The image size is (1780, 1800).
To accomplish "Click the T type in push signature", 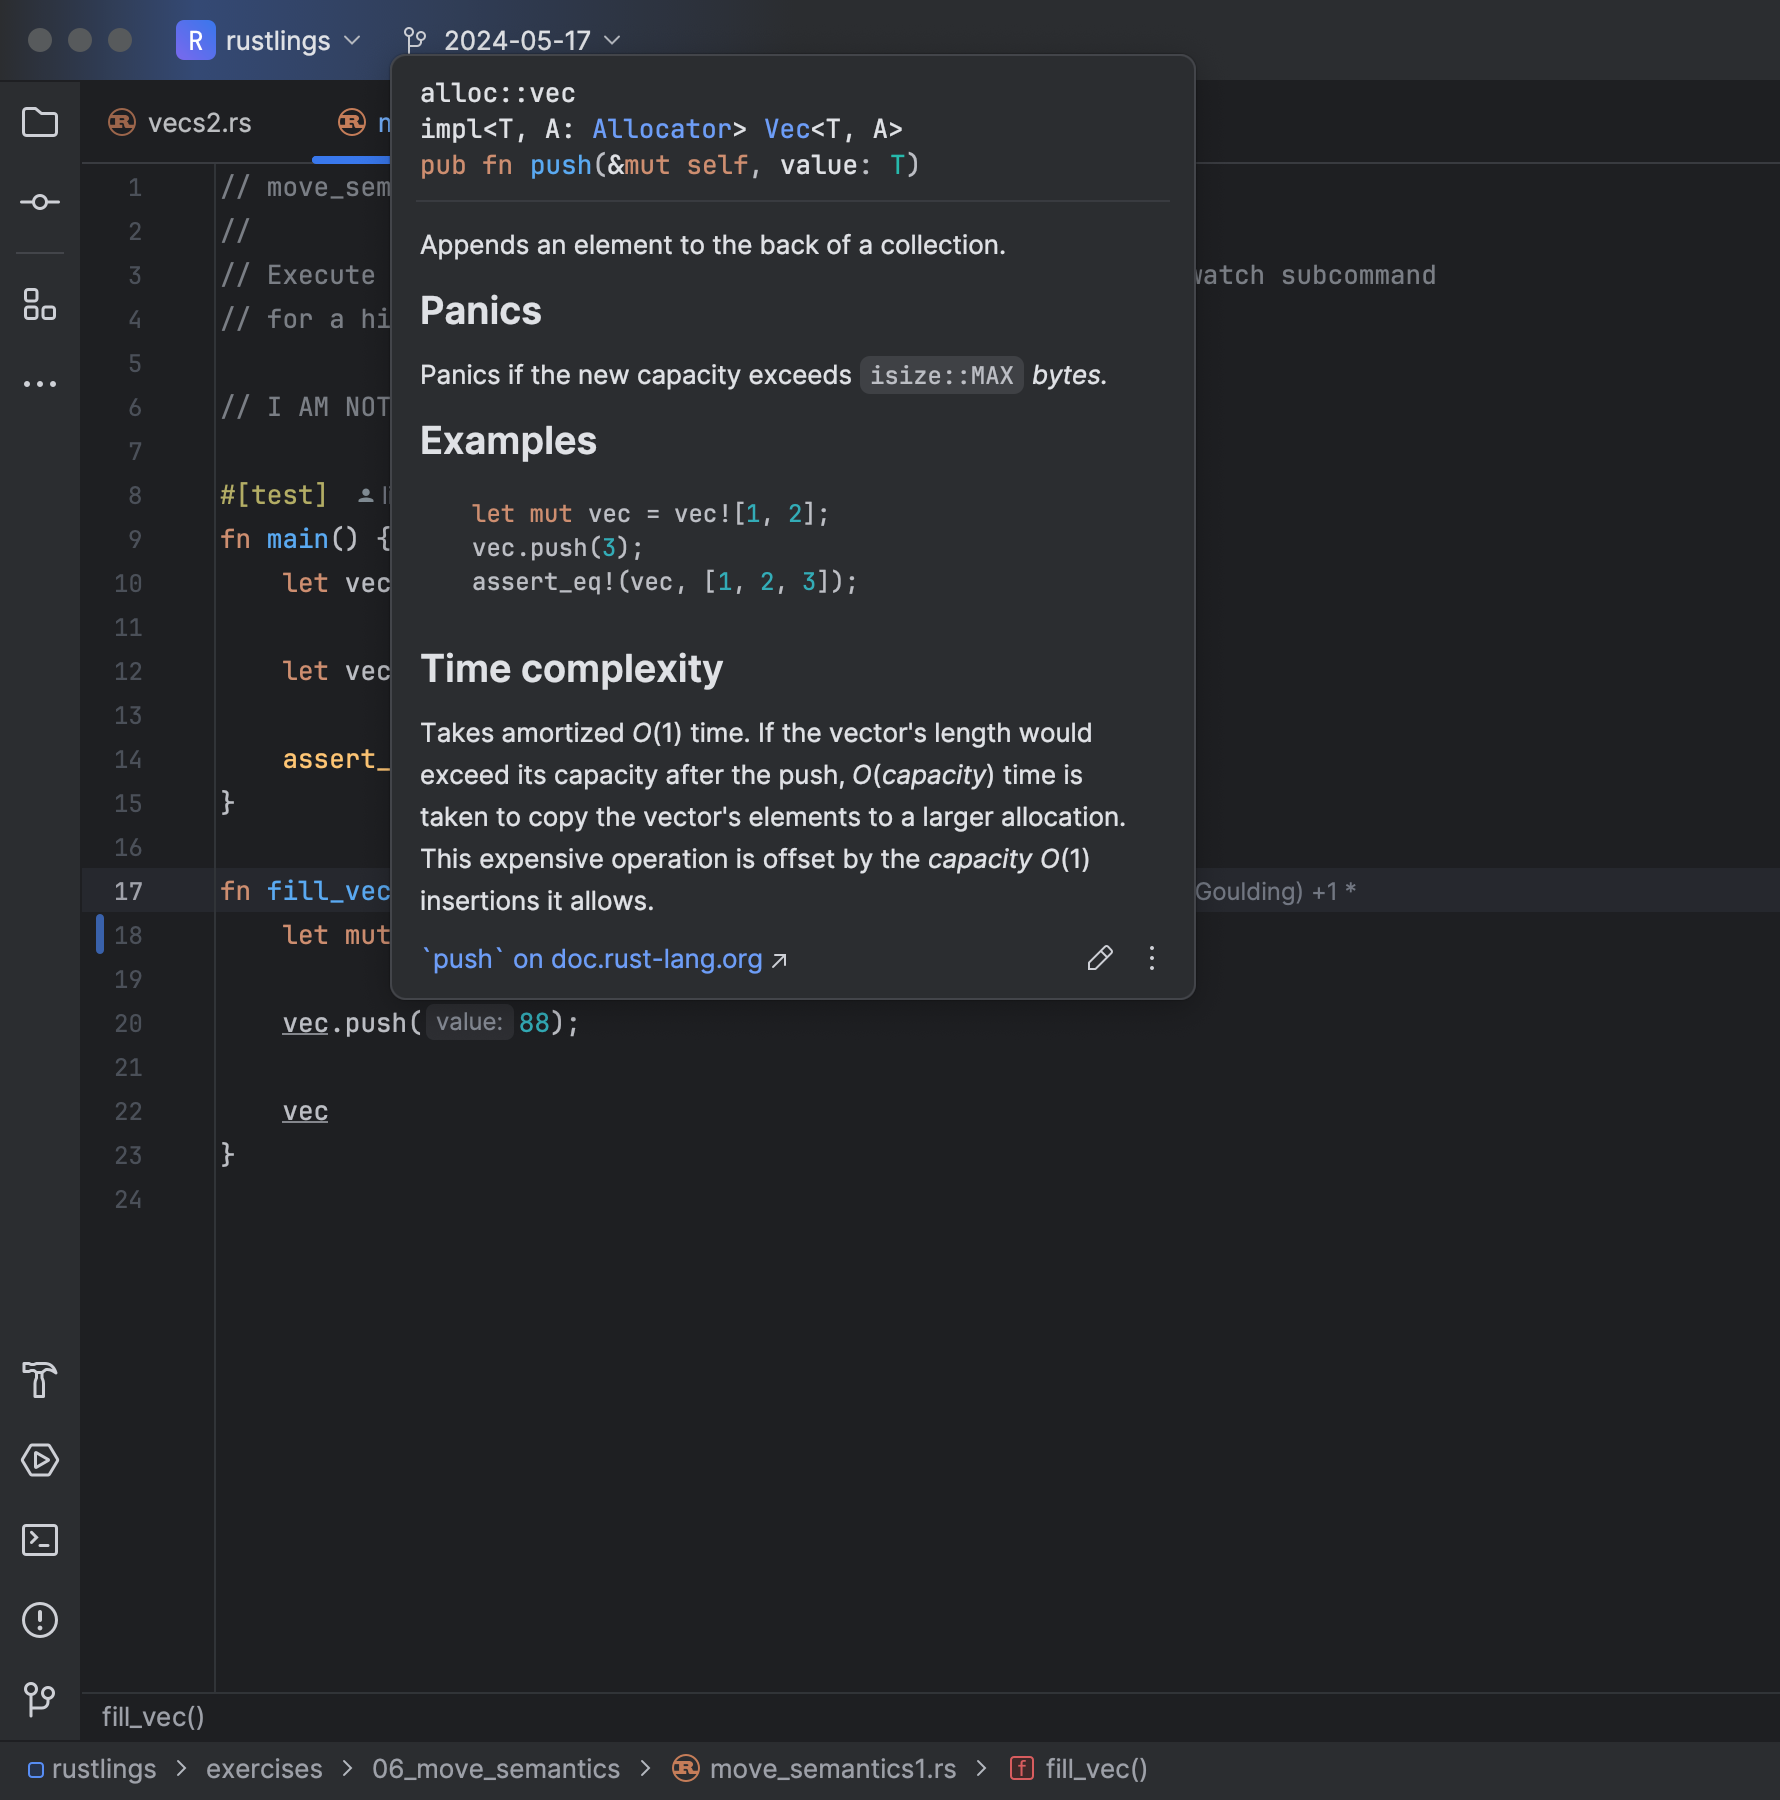I will pyautogui.click(x=897, y=165).
